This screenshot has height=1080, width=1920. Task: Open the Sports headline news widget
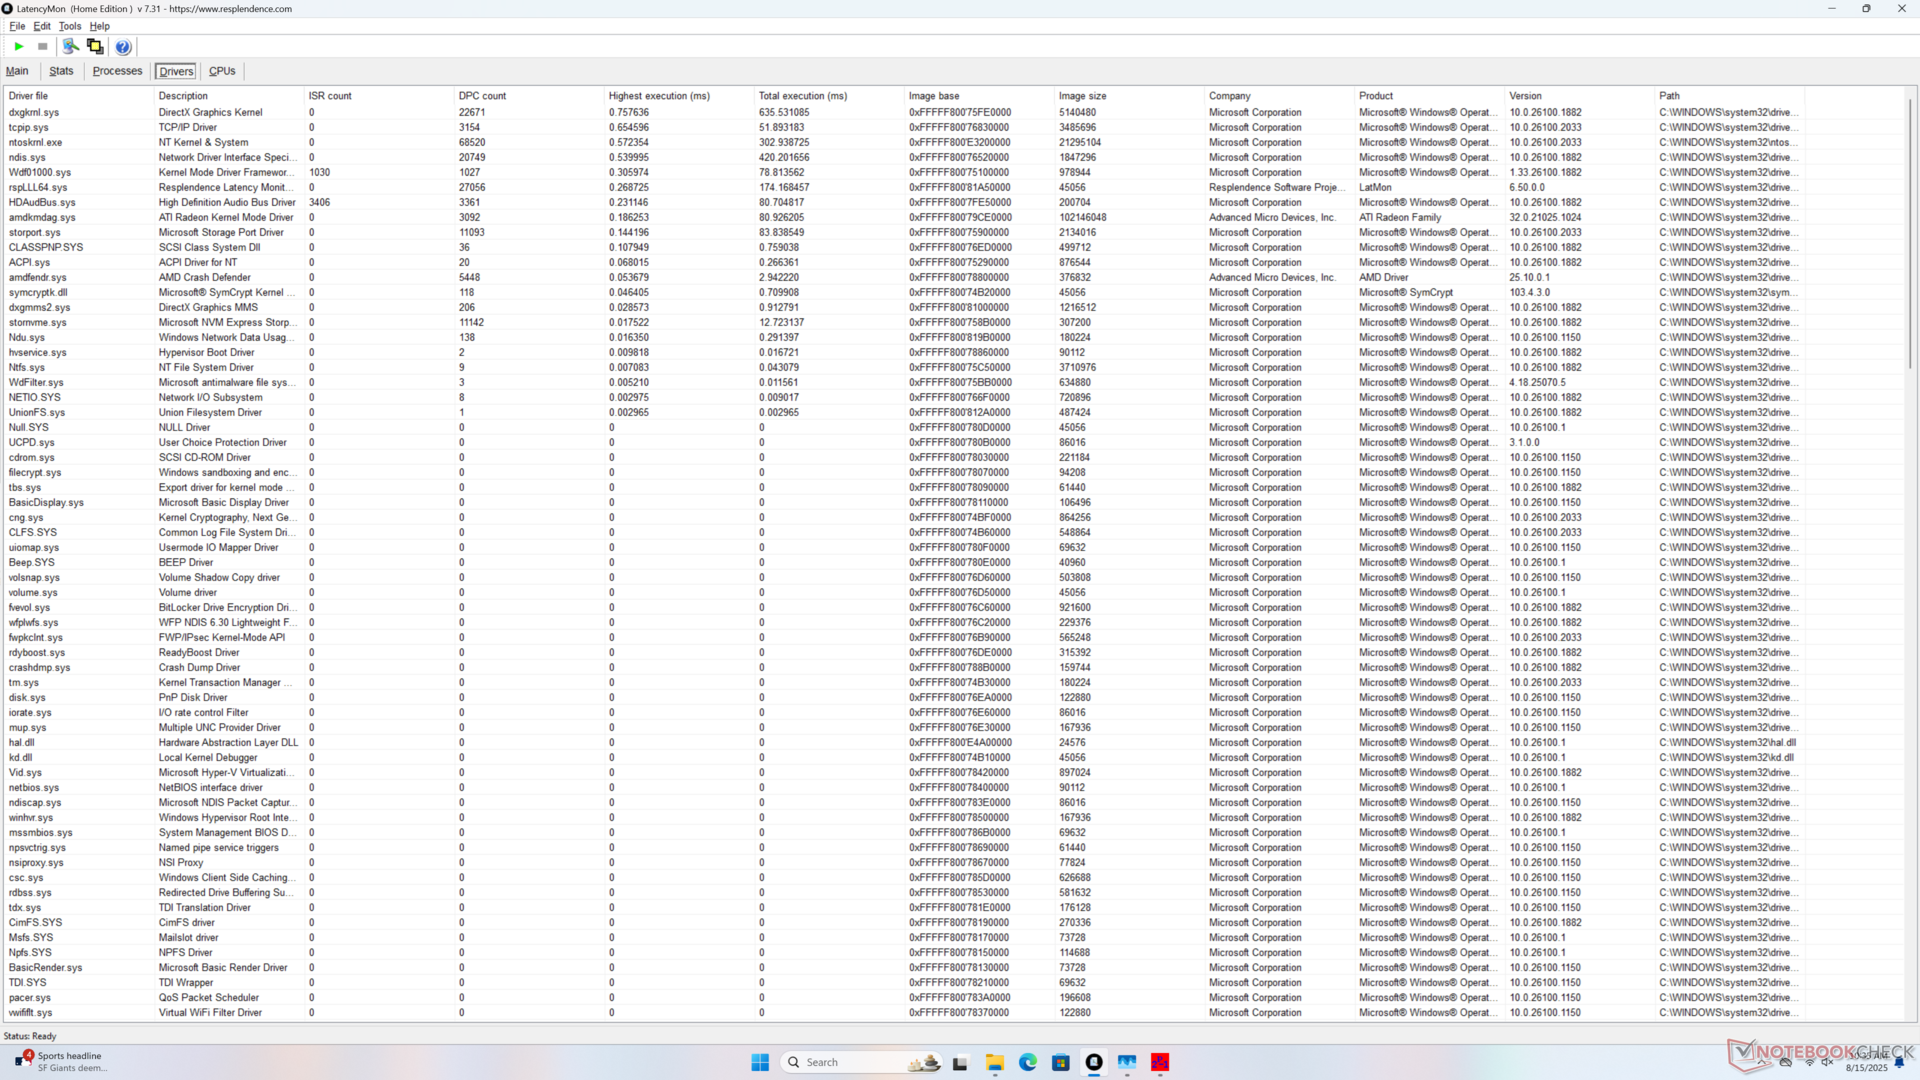(x=60, y=1062)
